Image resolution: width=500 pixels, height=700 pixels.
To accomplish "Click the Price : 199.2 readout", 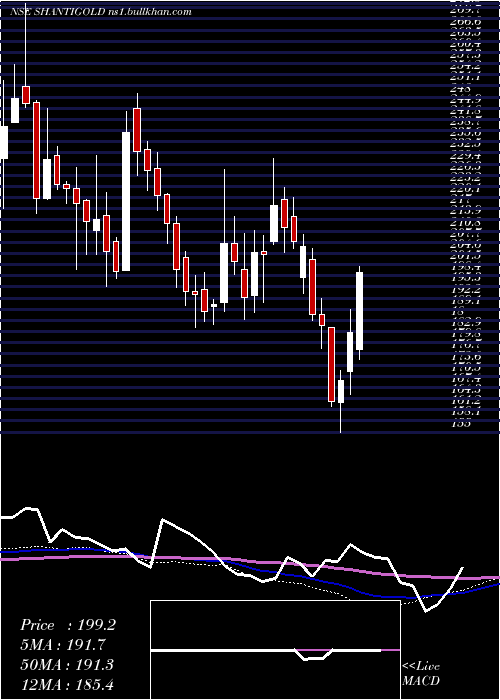I will pyautogui.click(x=68, y=625).
